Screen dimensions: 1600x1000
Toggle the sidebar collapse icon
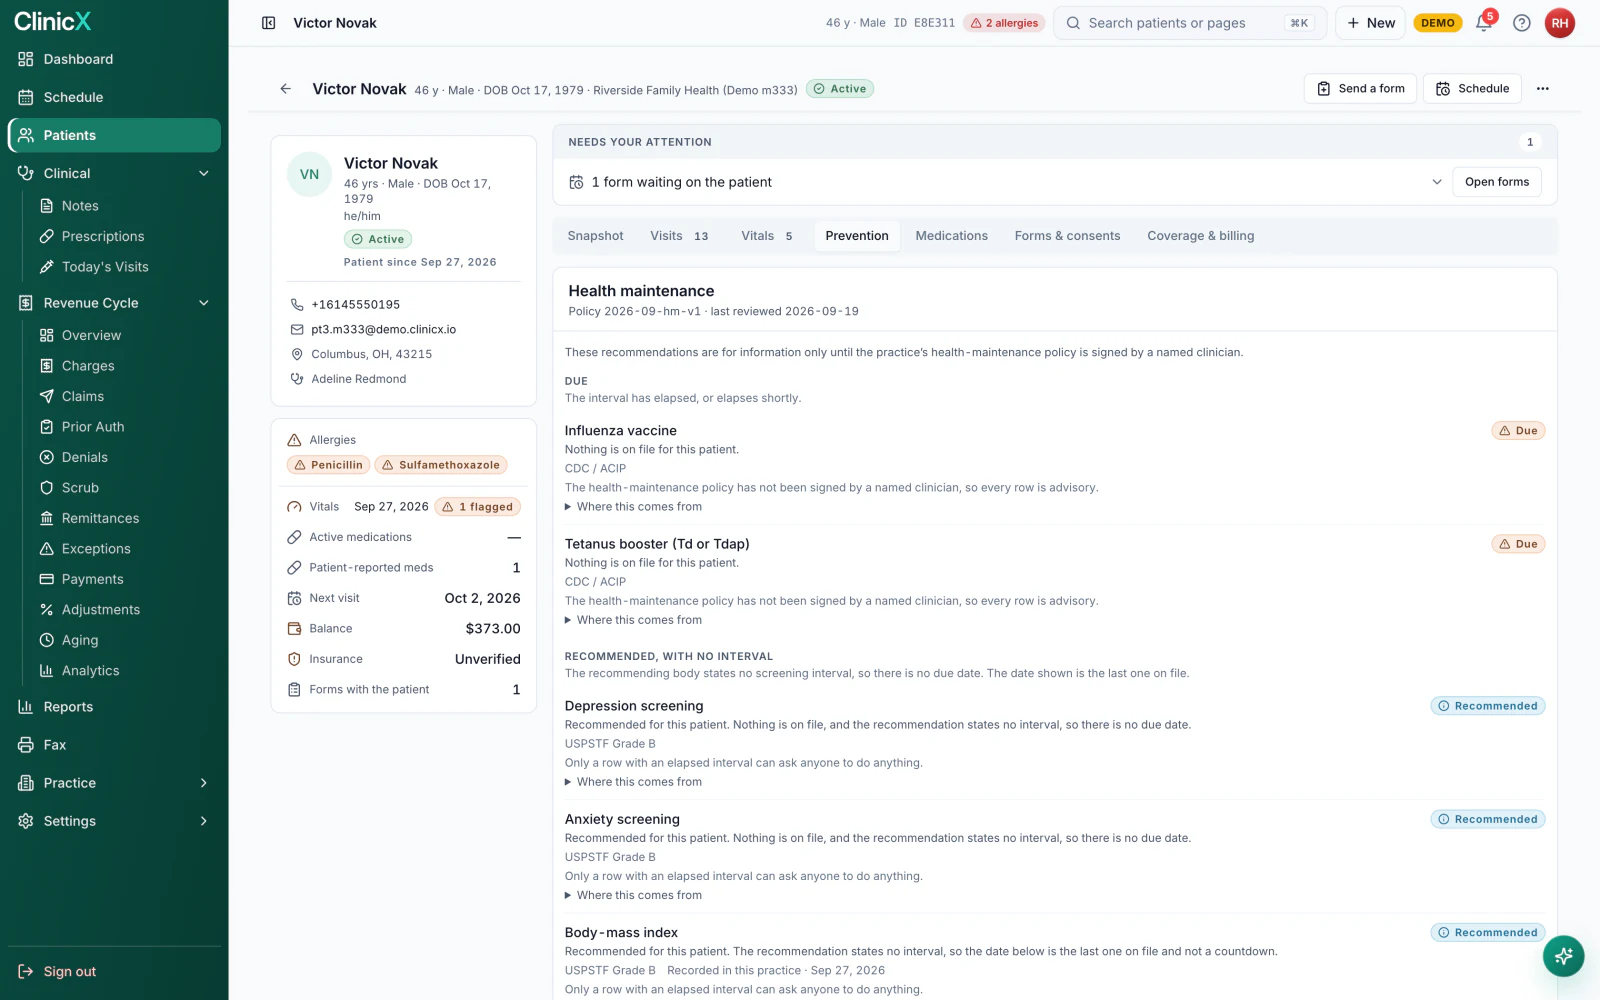[x=269, y=23]
